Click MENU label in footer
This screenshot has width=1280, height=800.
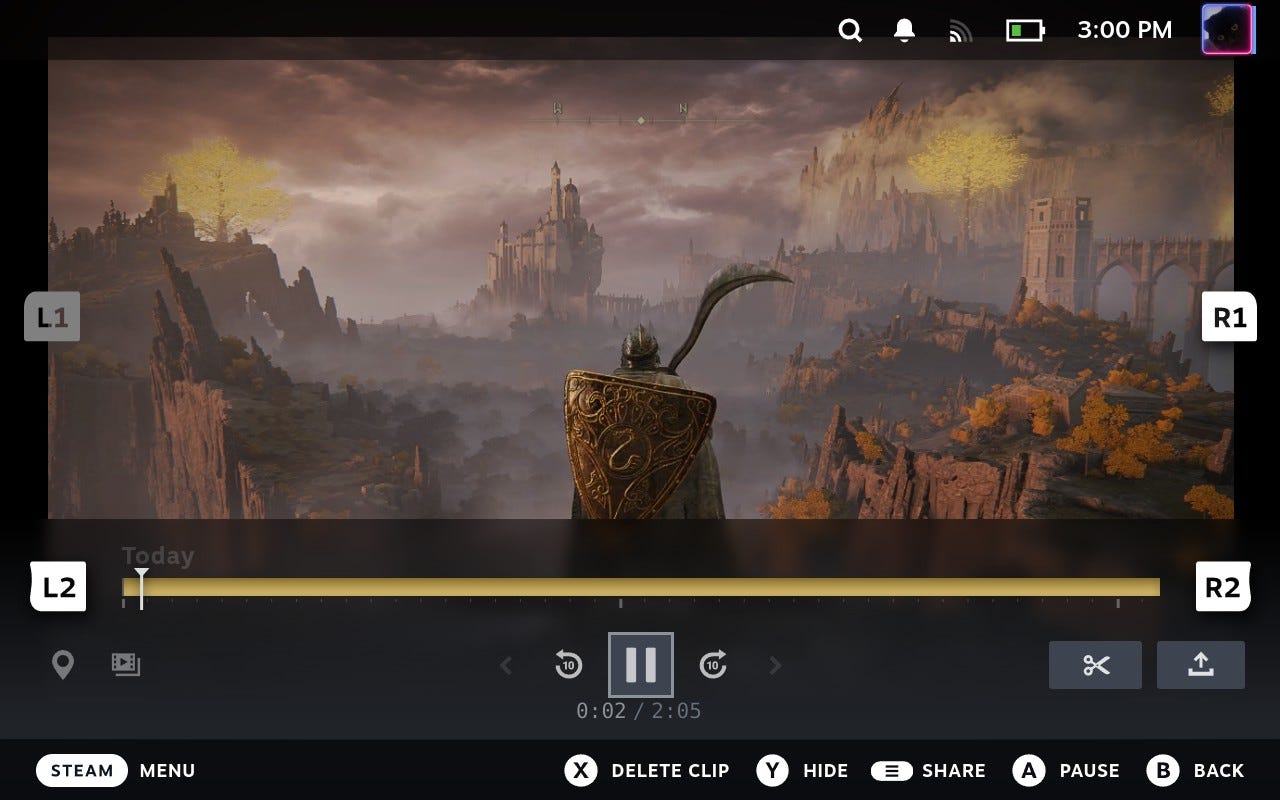(167, 771)
